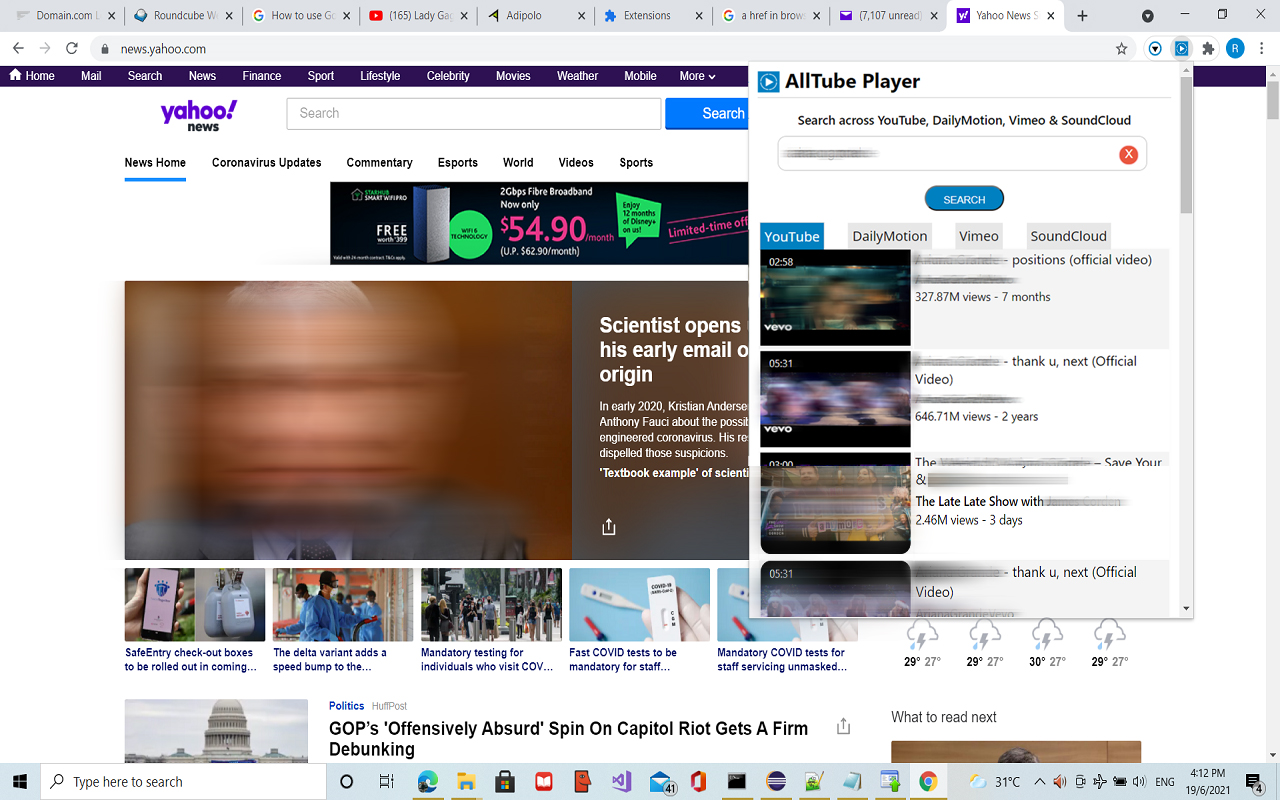Clear the search field using the red X
Image resolution: width=1280 pixels, height=800 pixels.
pyautogui.click(x=1128, y=154)
